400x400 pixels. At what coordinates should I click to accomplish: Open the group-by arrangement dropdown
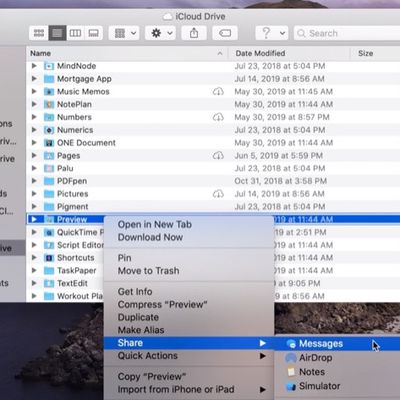click(x=124, y=33)
